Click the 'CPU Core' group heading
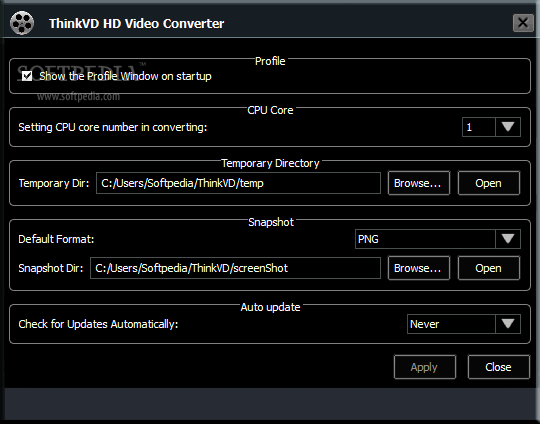 tap(270, 110)
